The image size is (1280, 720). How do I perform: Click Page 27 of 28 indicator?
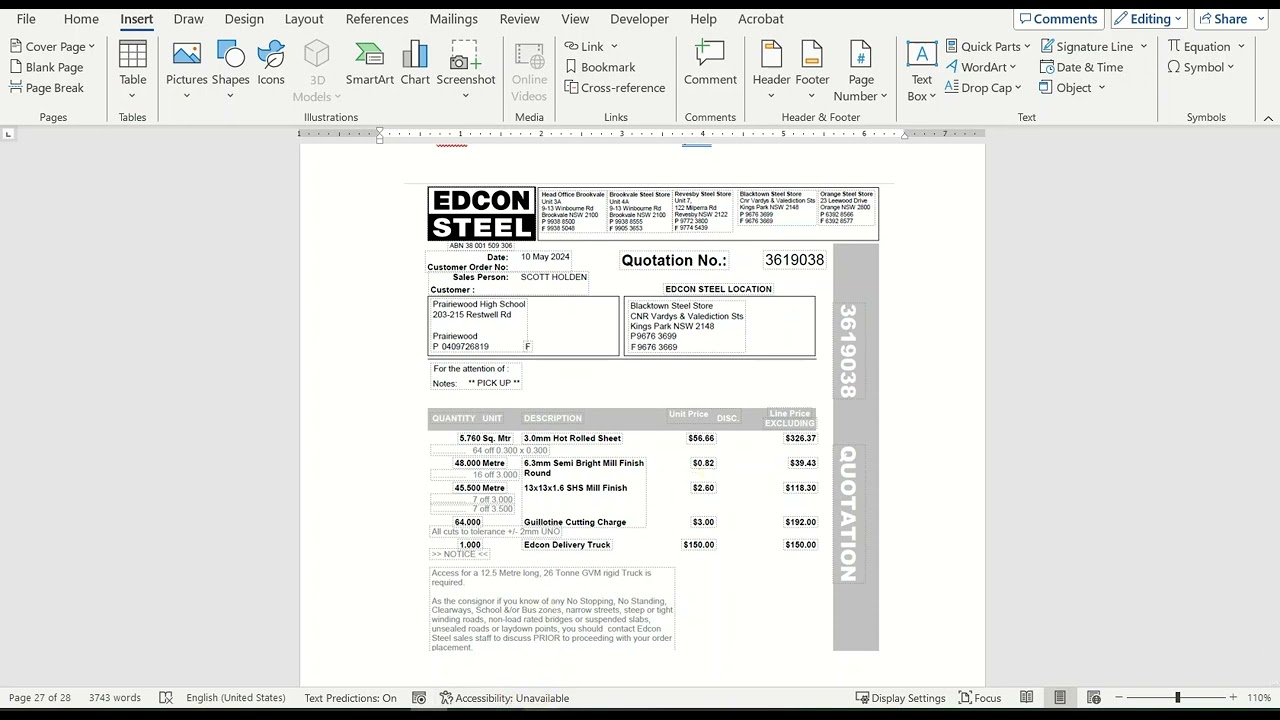point(40,698)
